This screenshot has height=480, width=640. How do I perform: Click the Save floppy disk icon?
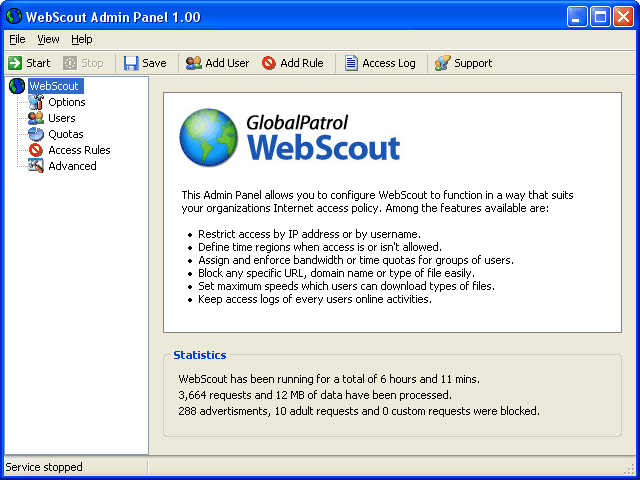[131, 63]
